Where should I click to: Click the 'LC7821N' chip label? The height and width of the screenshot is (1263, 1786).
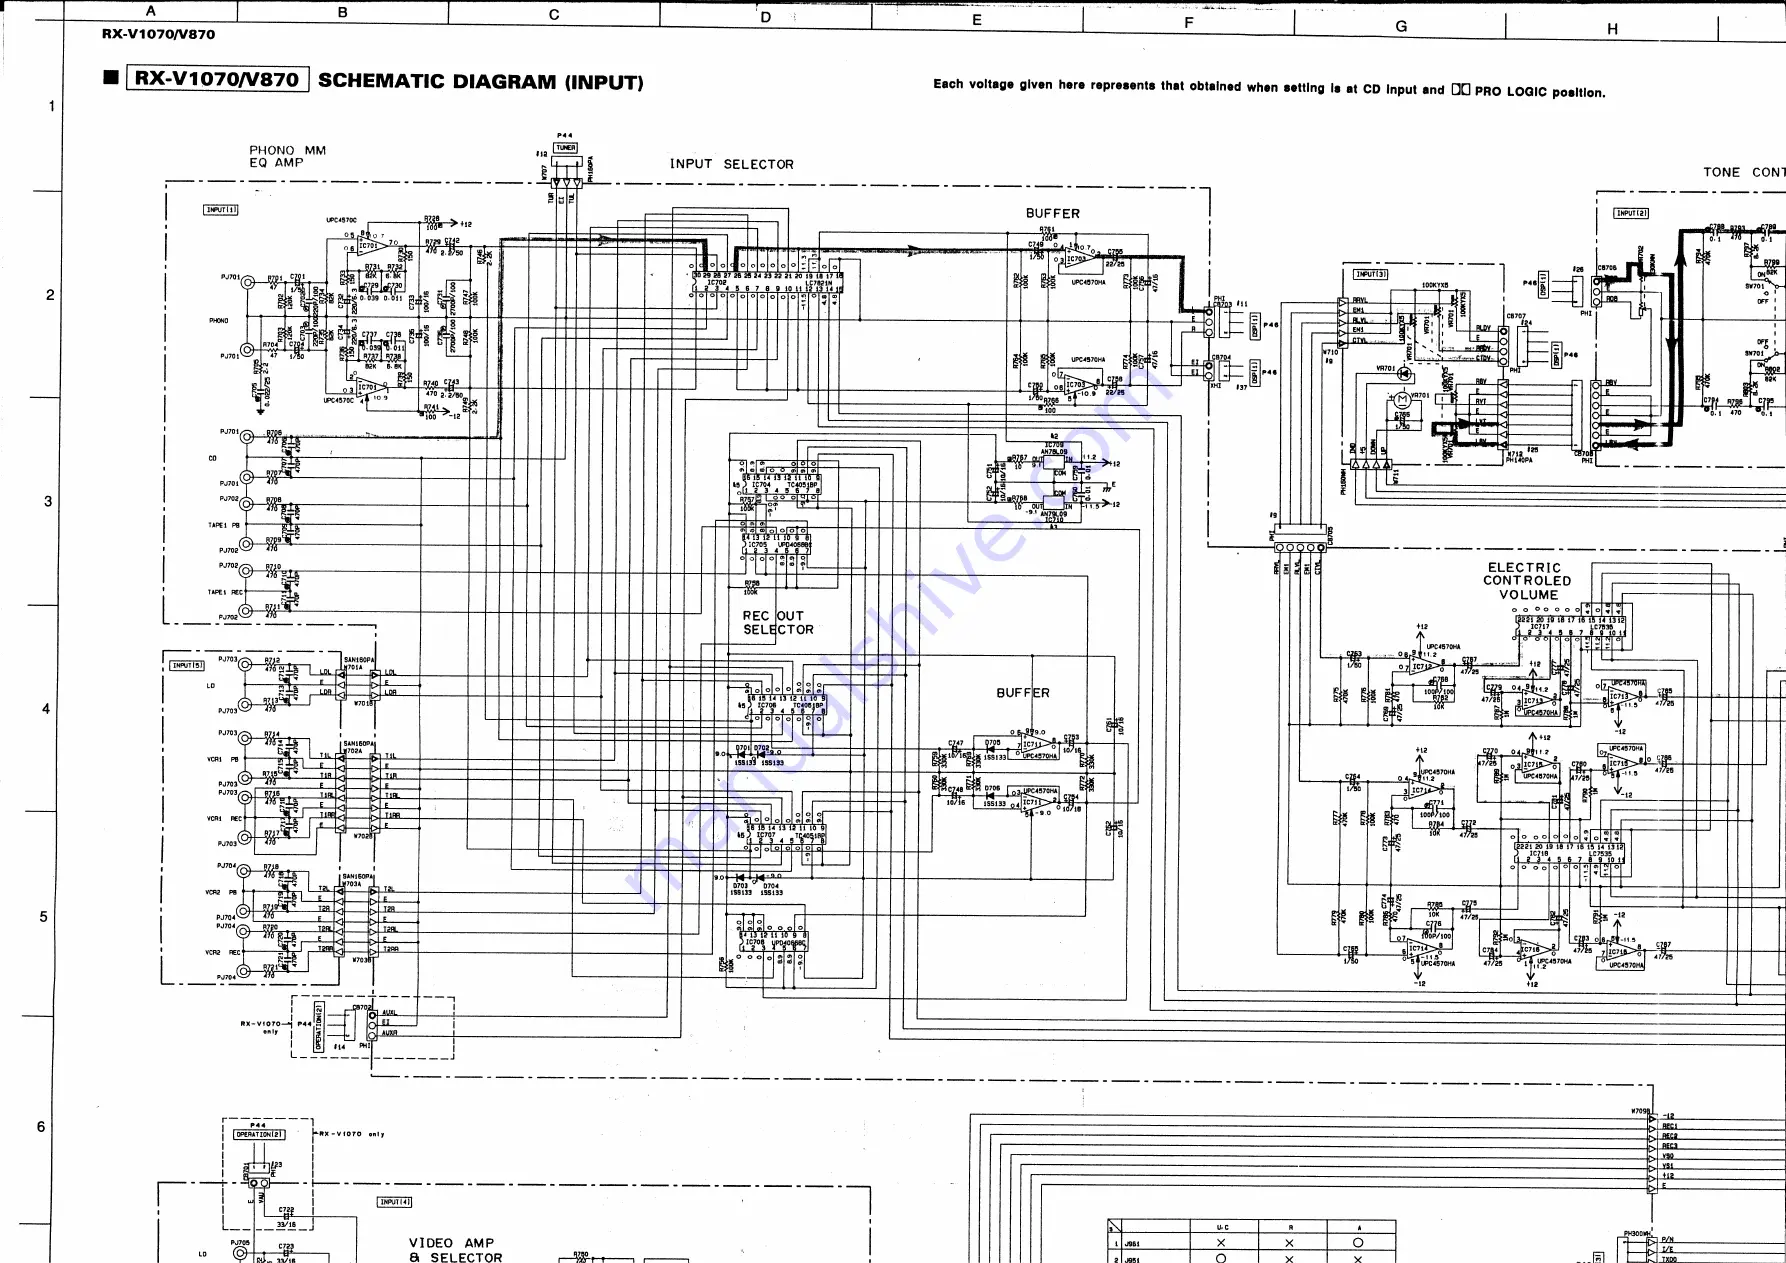[819, 283]
